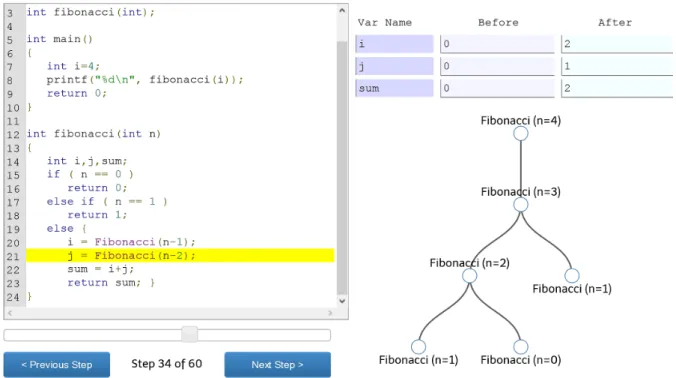Click the horizontal scrollbar right arrow
The height and width of the screenshot is (378, 676).
(330, 313)
